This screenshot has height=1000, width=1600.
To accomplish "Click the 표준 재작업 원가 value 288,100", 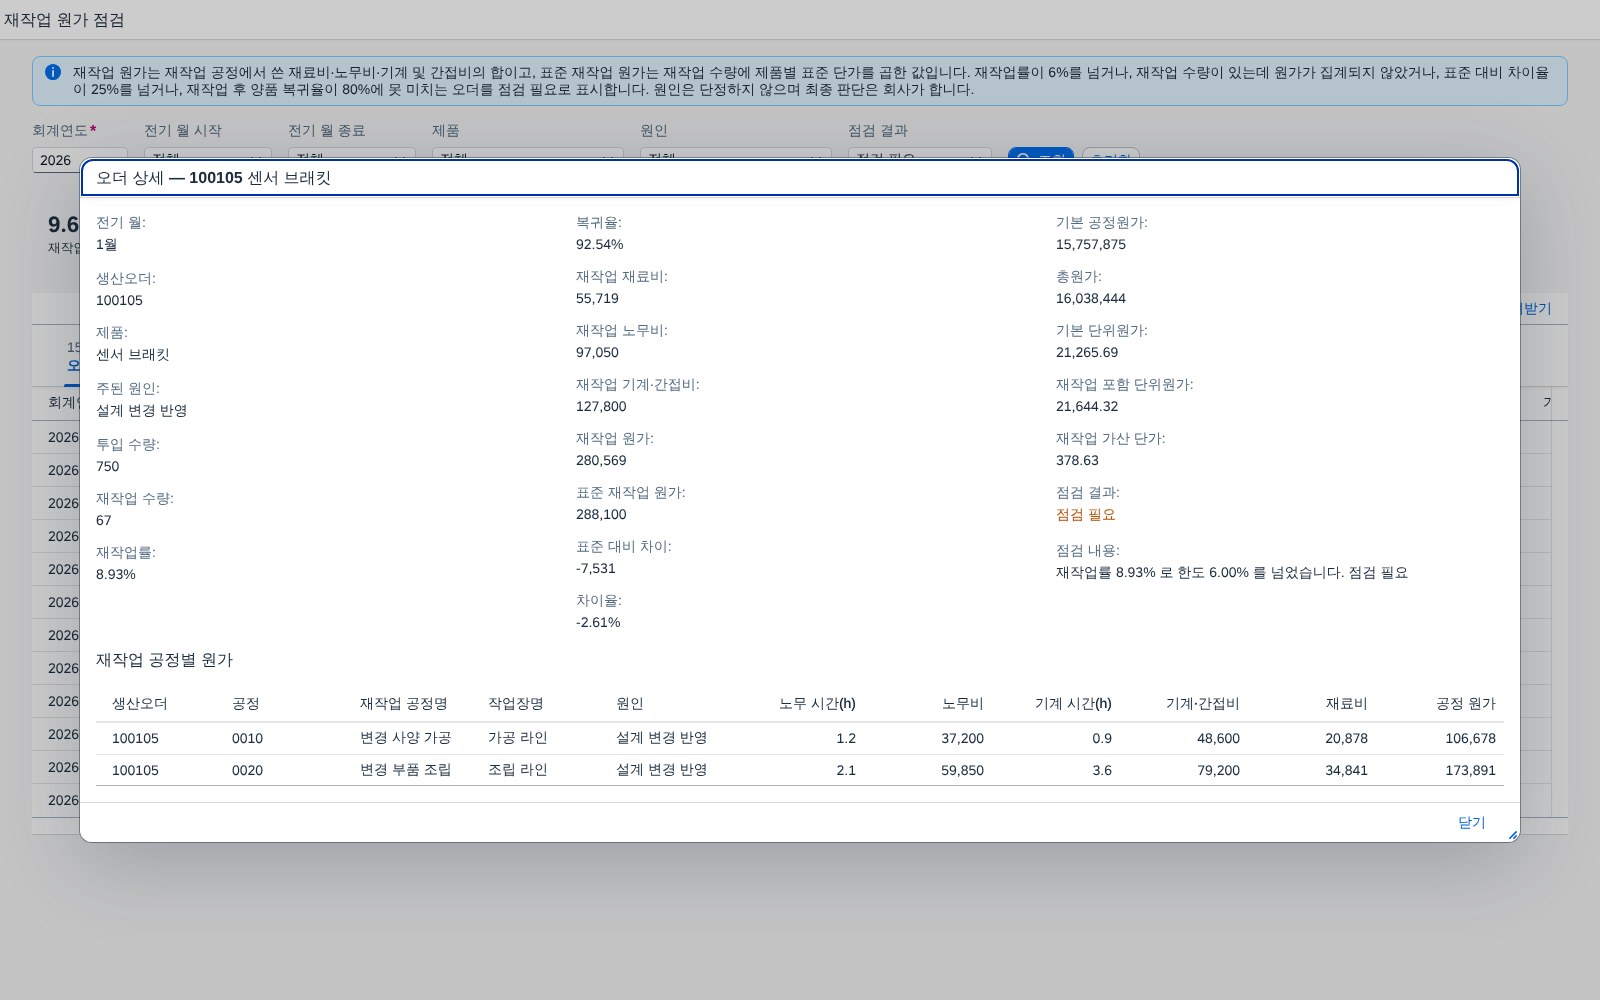I will [601, 514].
